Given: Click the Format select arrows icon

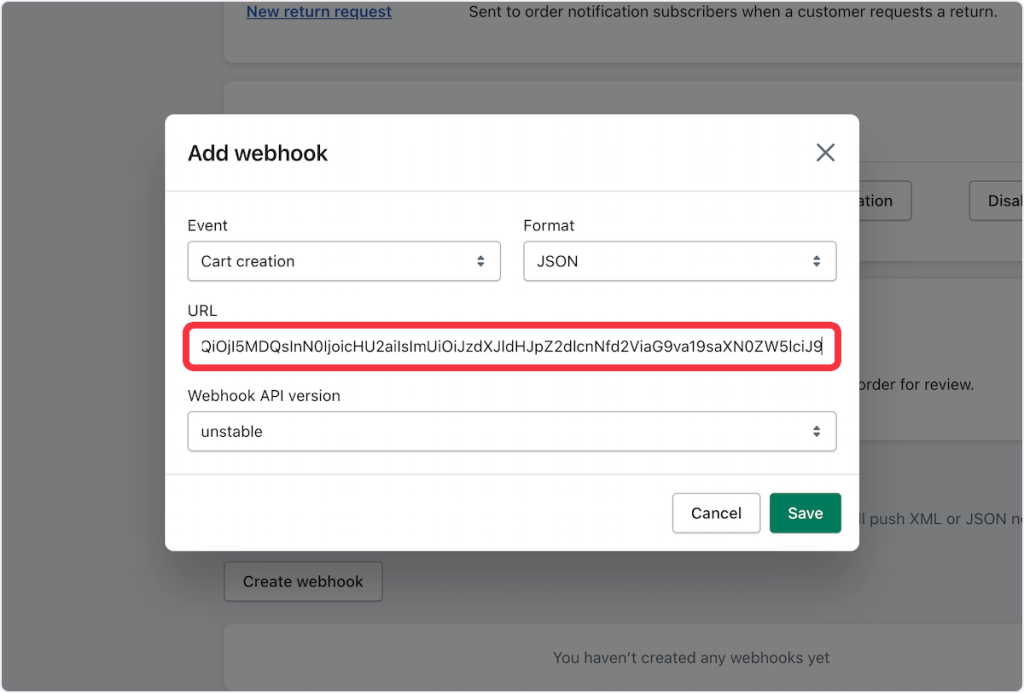Looking at the screenshot, I should (x=817, y=261).
